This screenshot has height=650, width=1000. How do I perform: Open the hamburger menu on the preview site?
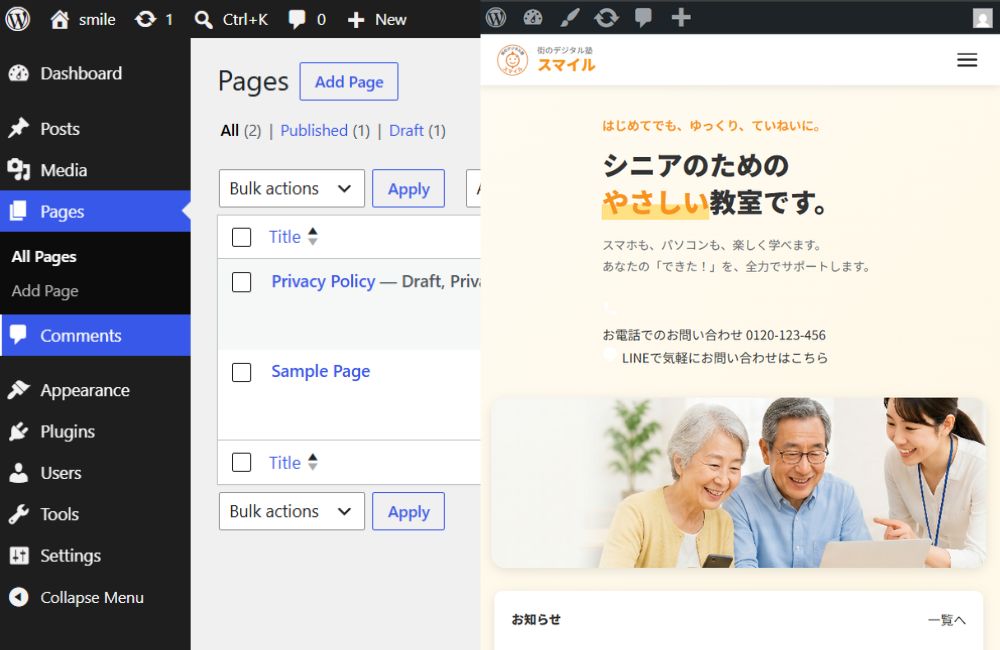pos(967,60)
